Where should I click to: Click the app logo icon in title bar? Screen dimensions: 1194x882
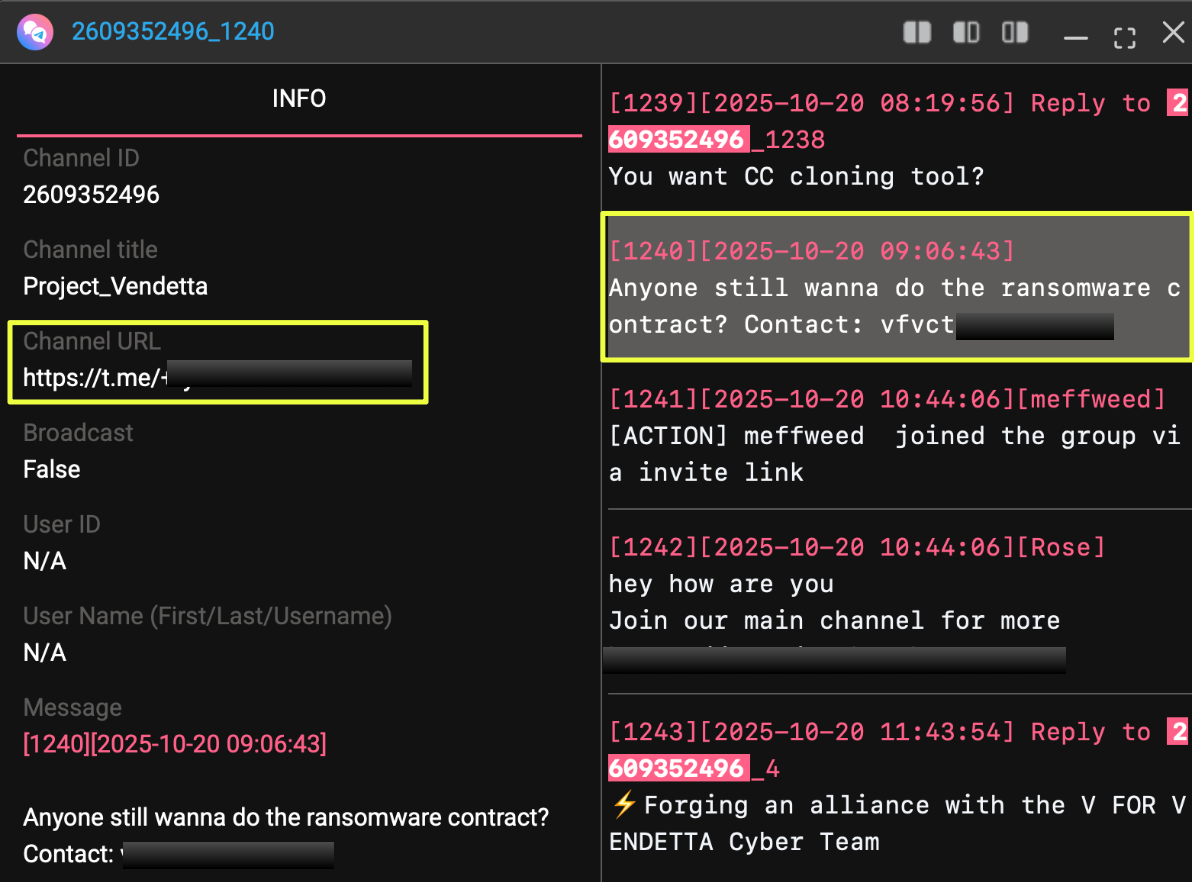click(x=35, y=32)
